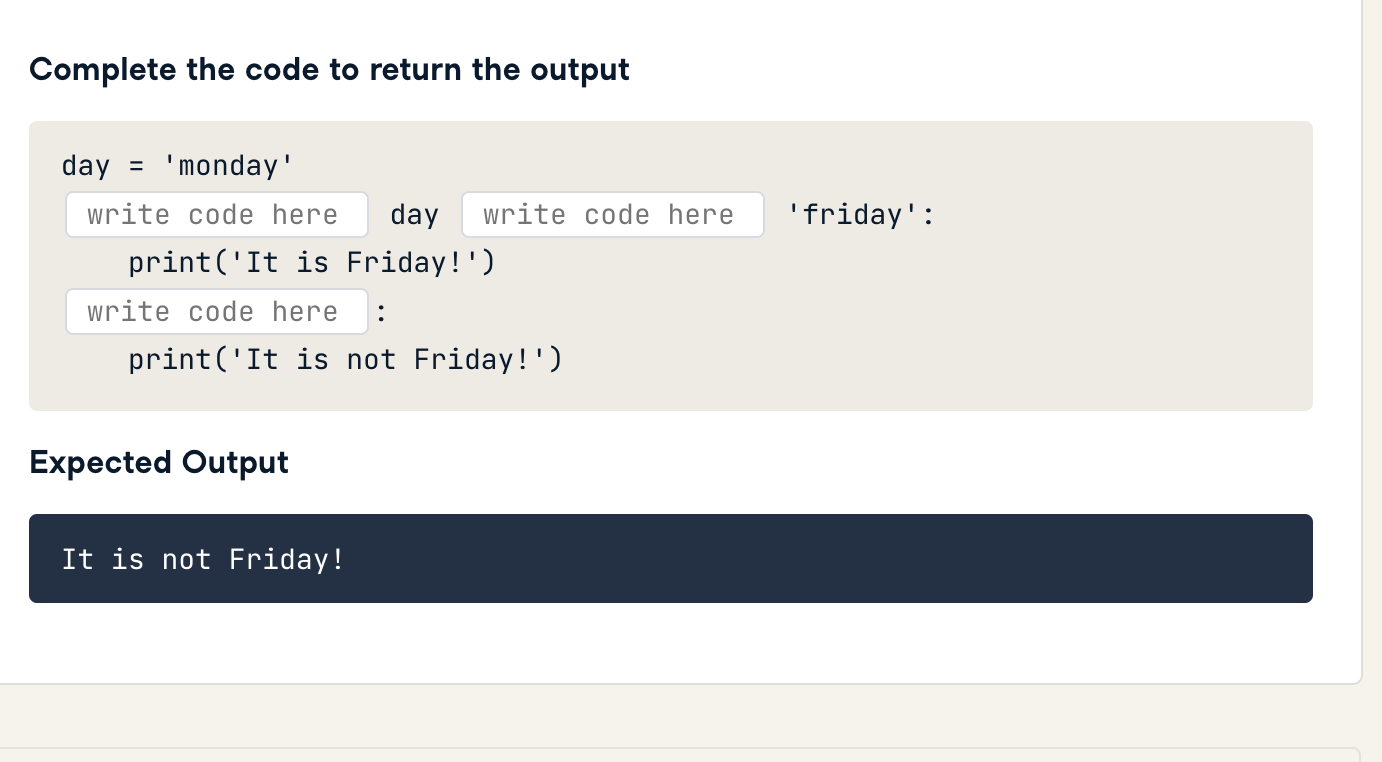The width and height of the screenshot is (1382, 762).
Task: Select the blank field before the lone colon
Action: [x=217, y=312]
